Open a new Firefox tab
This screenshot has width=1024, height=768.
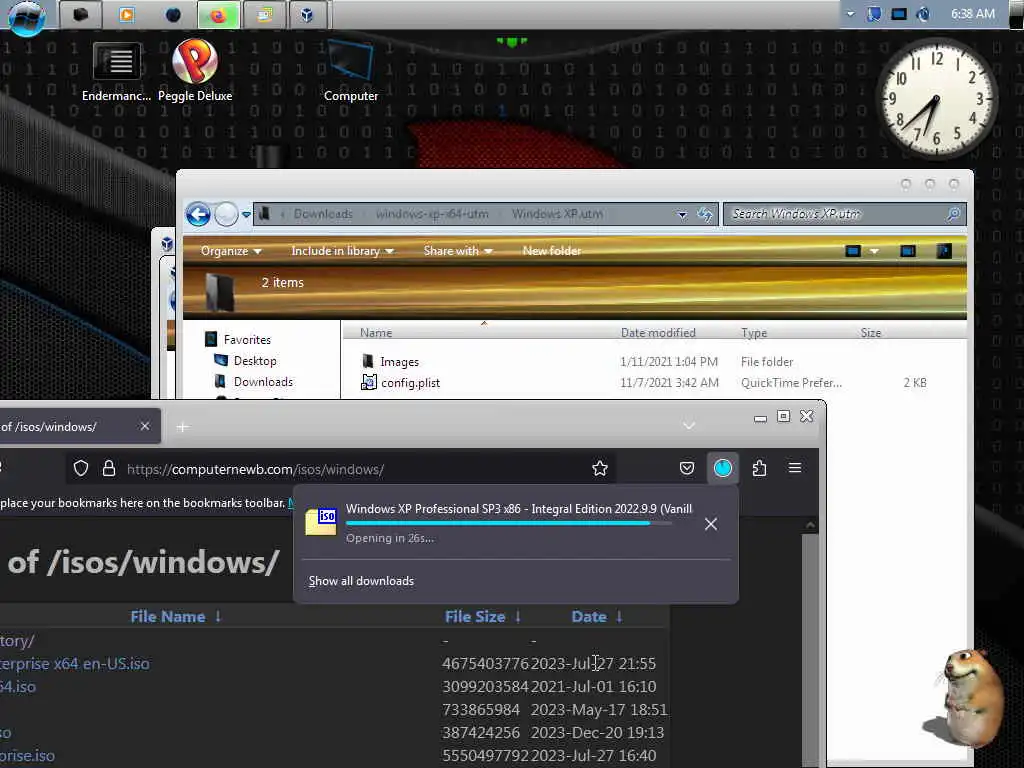(183, 426)
